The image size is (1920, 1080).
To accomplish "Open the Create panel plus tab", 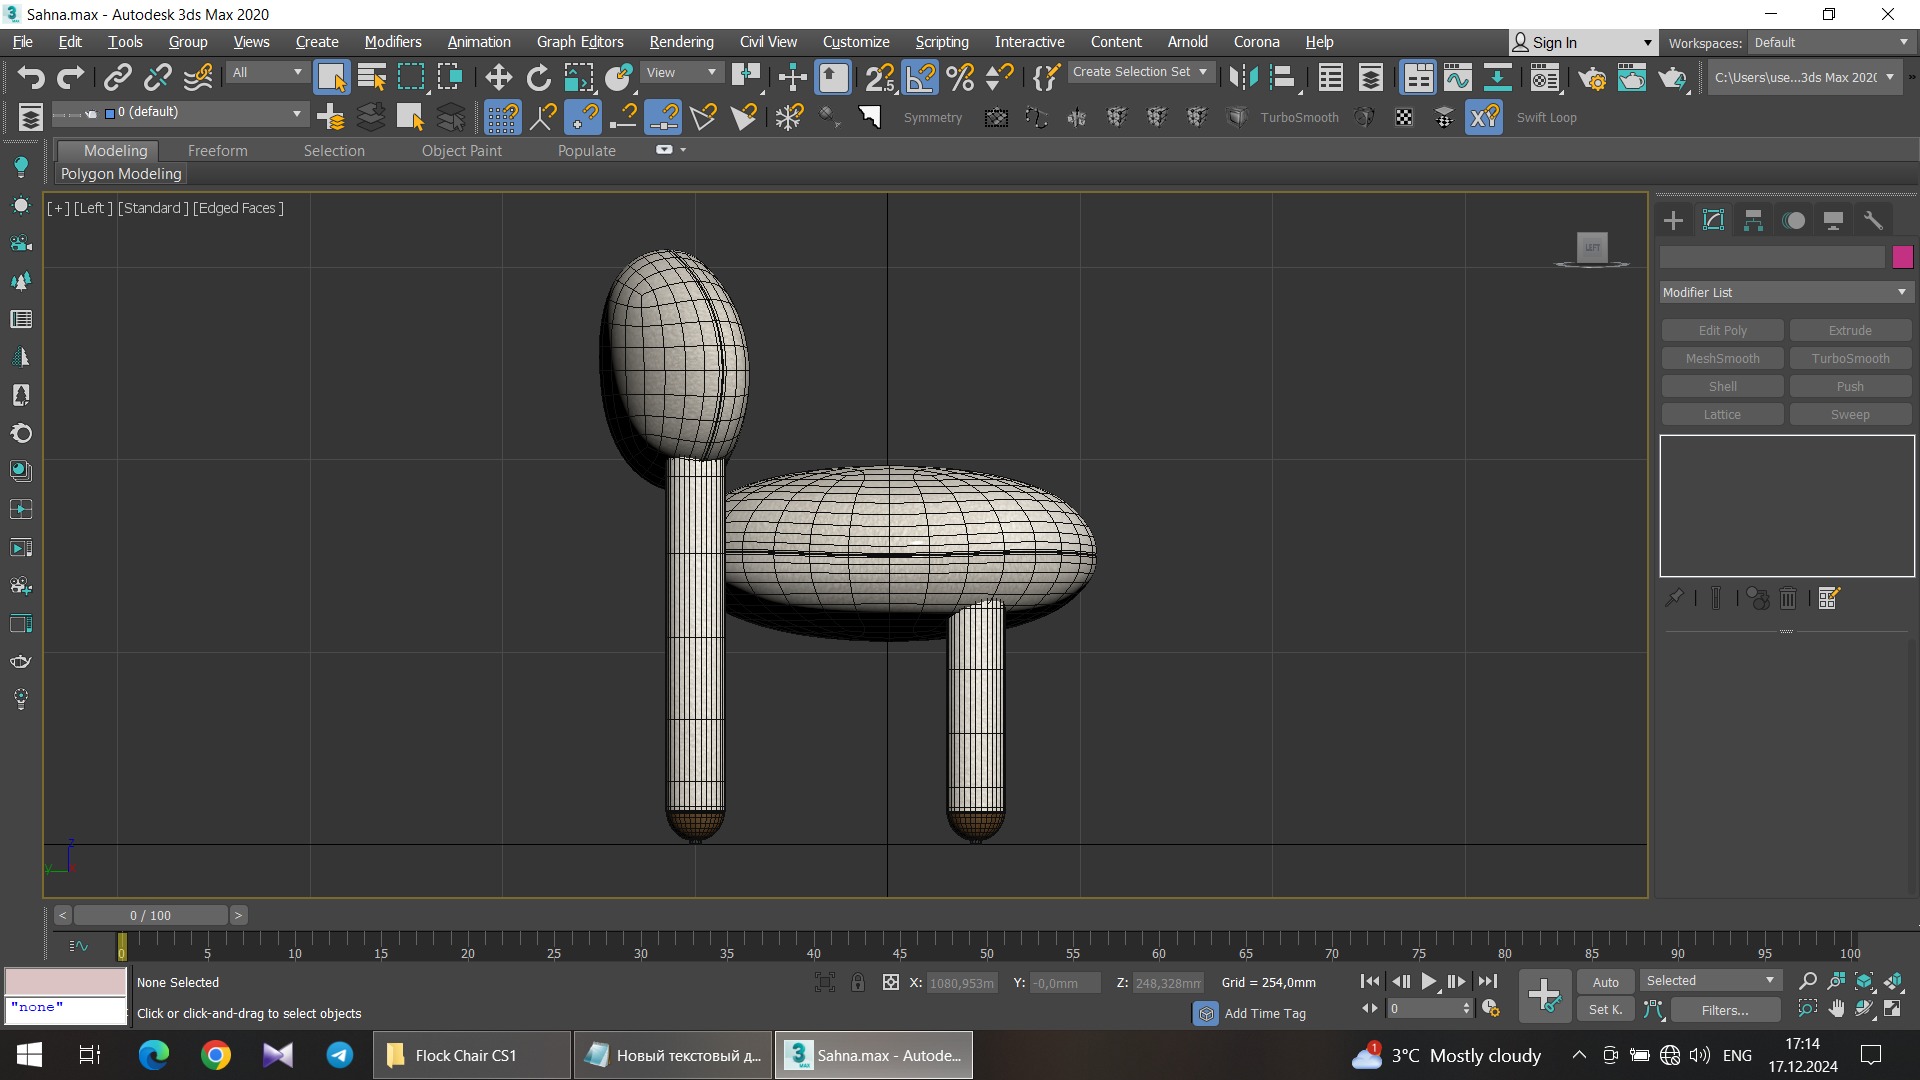I will pos(1673,220).
